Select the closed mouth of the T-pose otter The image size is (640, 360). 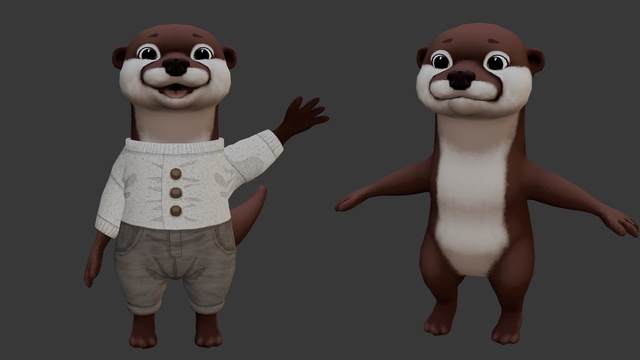[x=465, y=99]
